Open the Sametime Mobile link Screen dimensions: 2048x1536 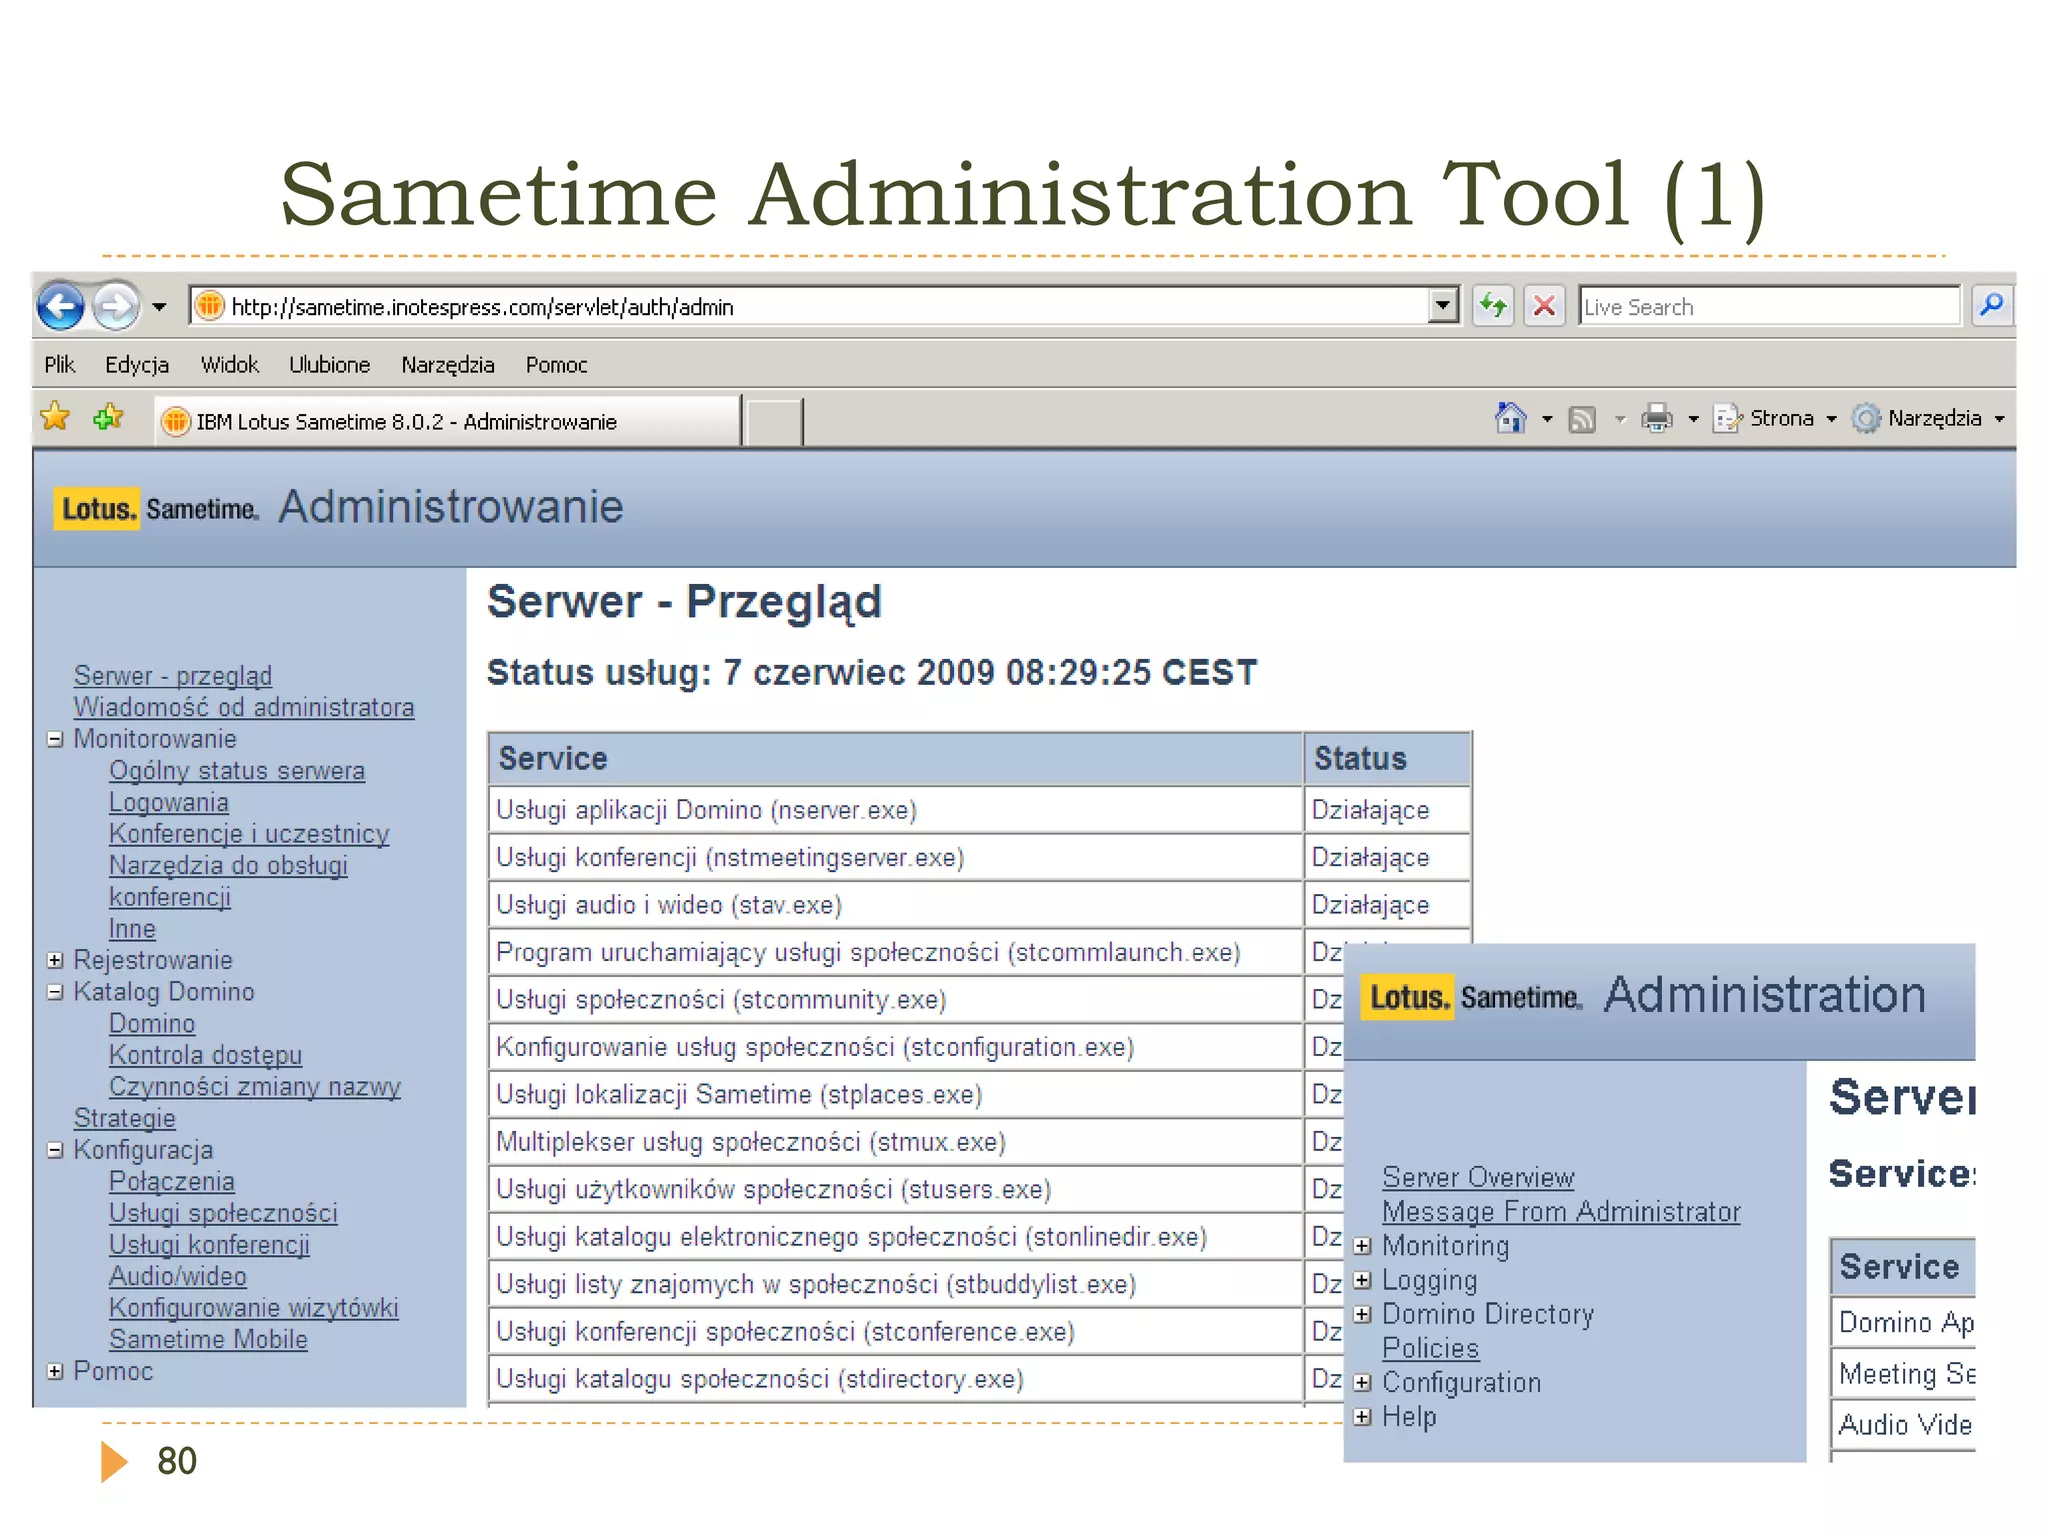click(x=208, y=1340)
